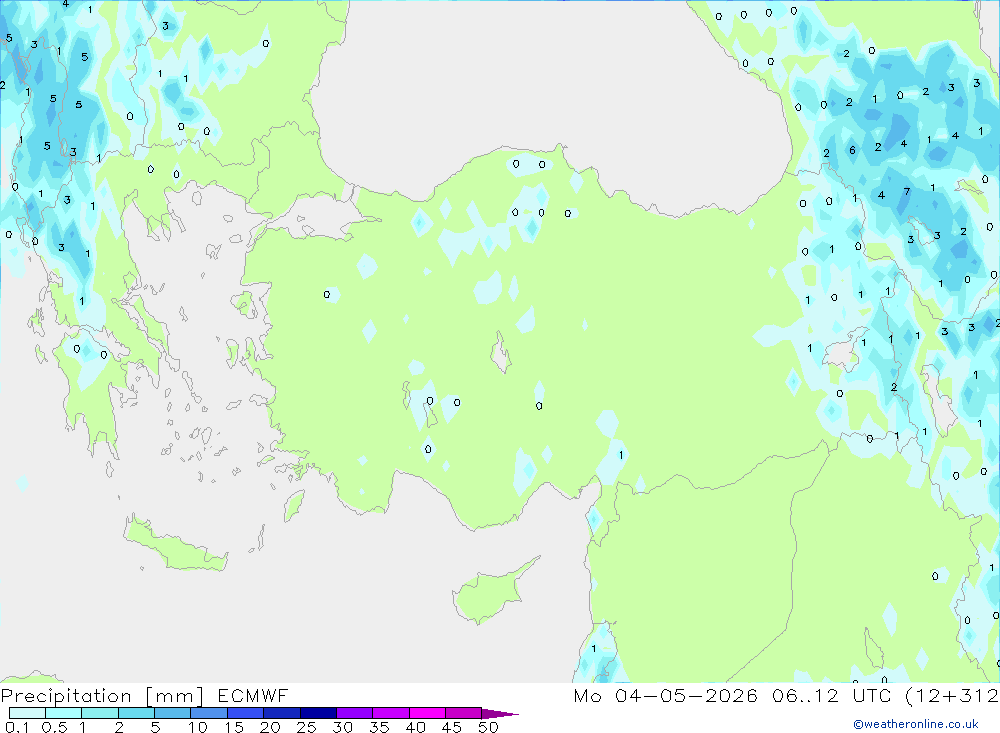Click the precipitation value "6" on map
The width and height of the screenshot is (1000, 733).
[852, 151]
